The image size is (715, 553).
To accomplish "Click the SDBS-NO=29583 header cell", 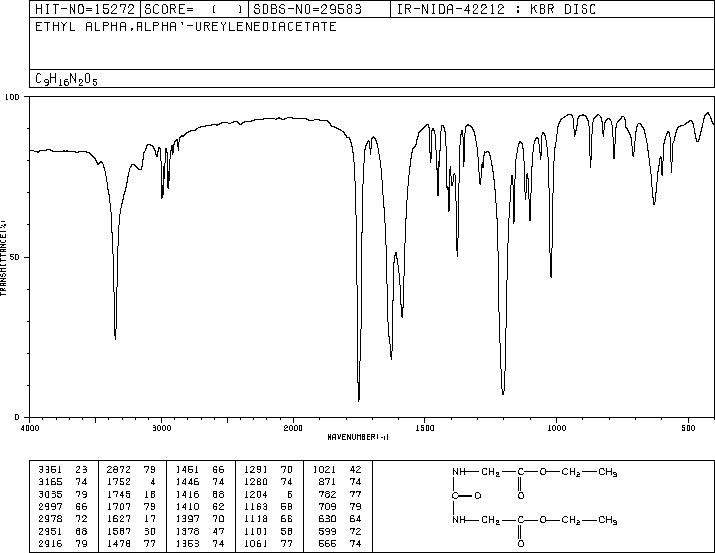I will [x=298, y=9].
